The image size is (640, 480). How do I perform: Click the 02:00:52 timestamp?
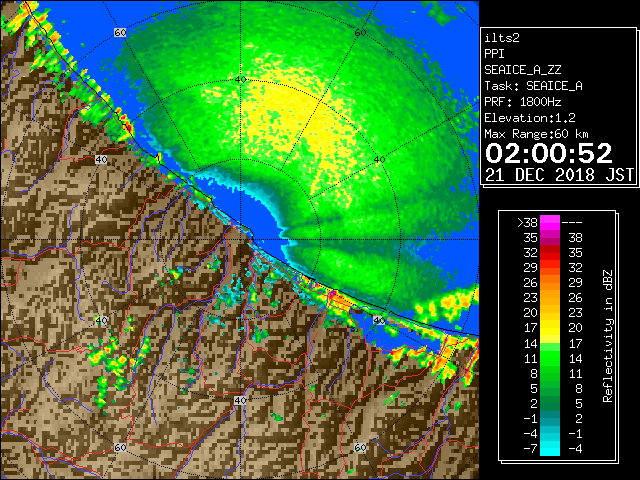(x=549, y=153)
